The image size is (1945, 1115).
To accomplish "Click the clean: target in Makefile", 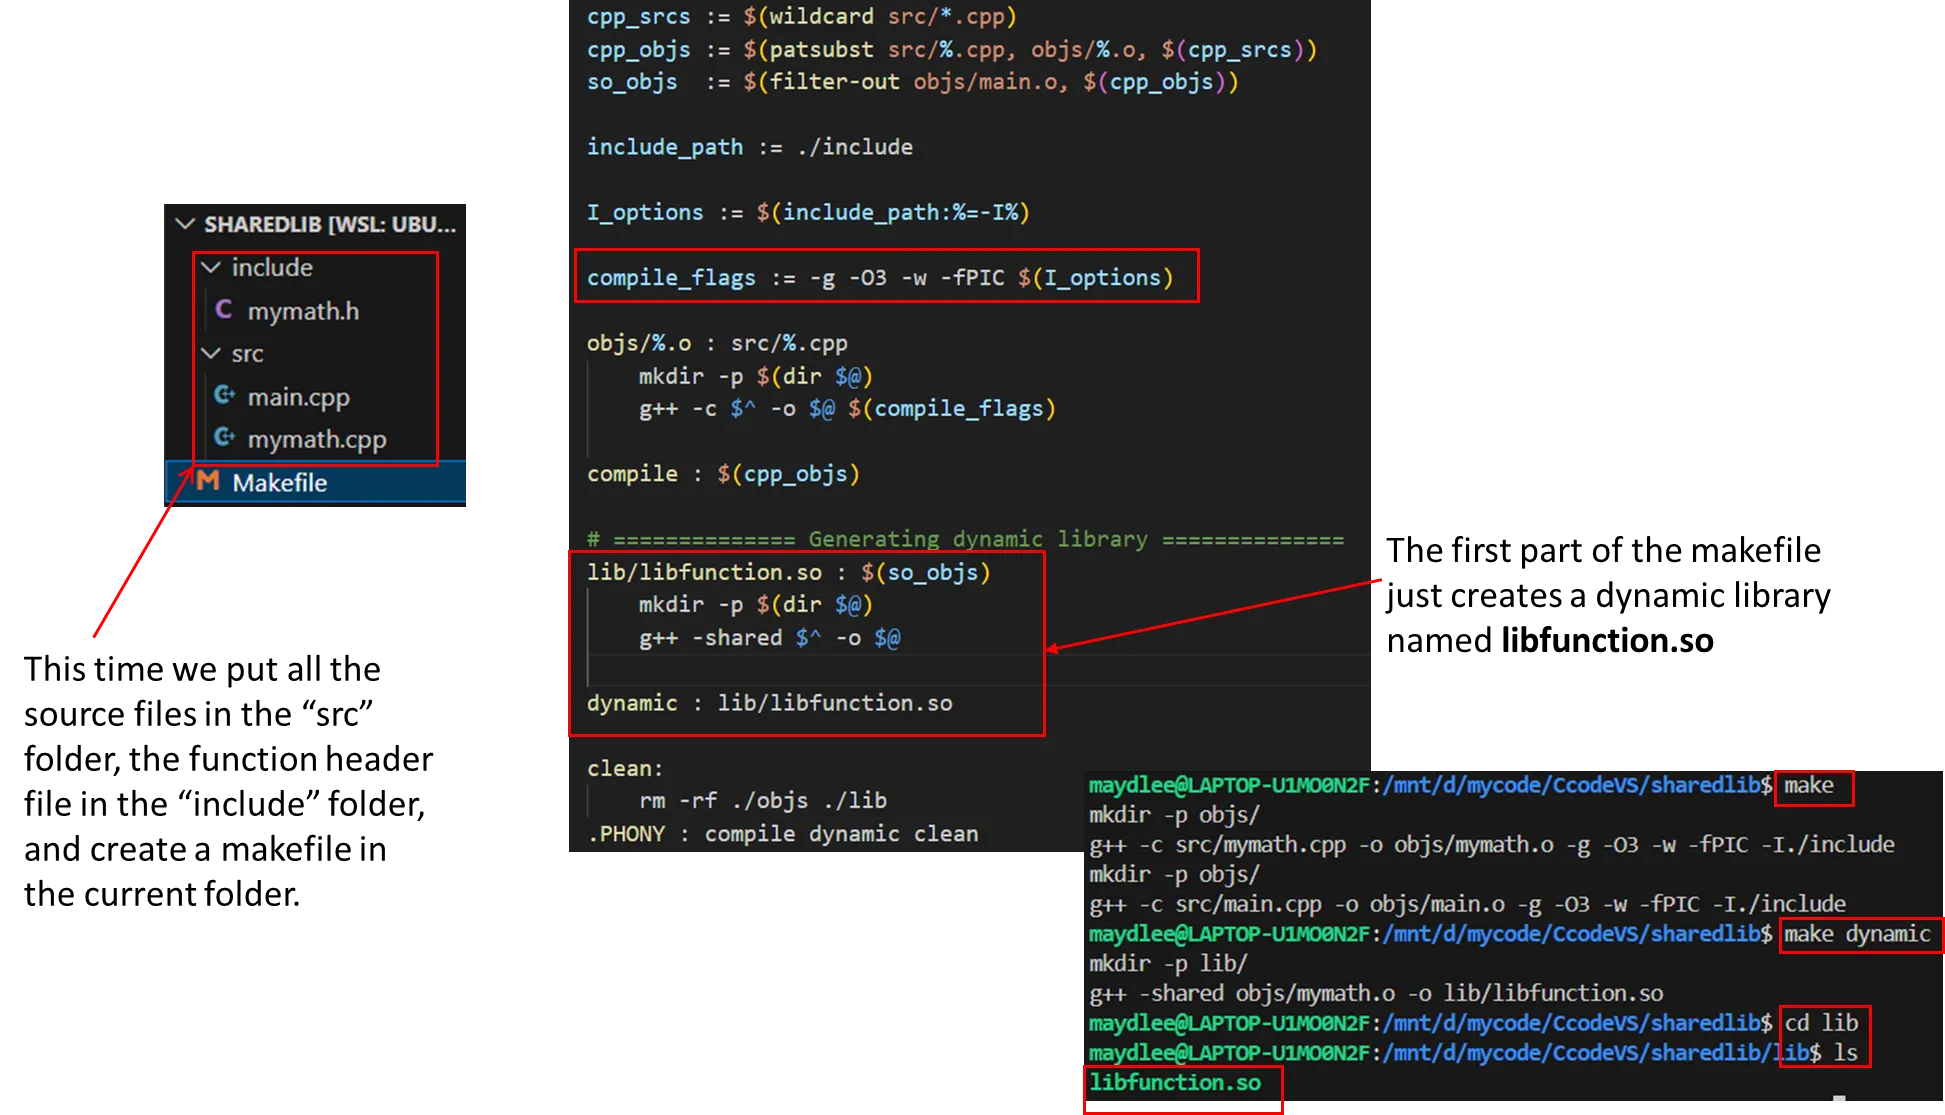I will (x=625, y=768).
